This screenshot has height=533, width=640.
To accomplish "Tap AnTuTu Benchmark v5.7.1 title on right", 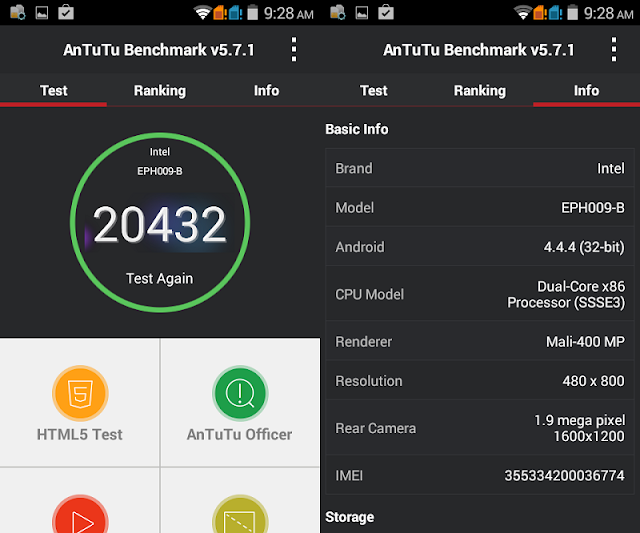I will point(479,50).
